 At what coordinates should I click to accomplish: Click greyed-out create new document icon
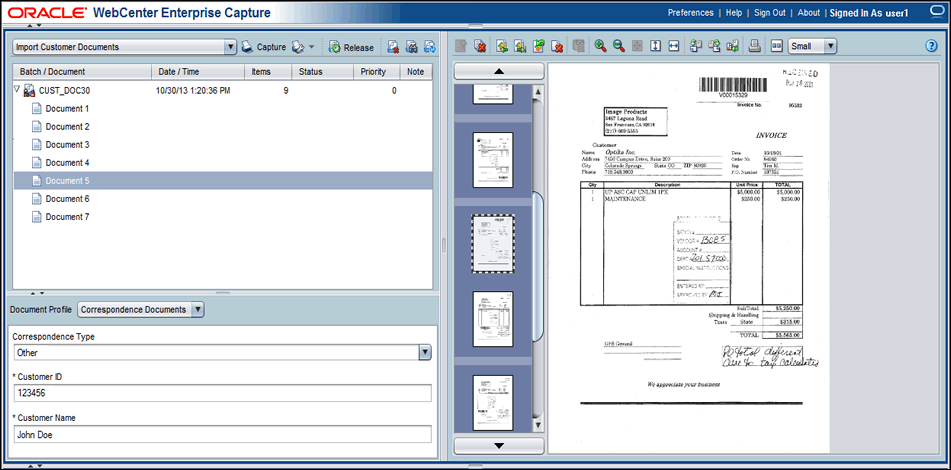pyautogui.click(x=462, y=46)
